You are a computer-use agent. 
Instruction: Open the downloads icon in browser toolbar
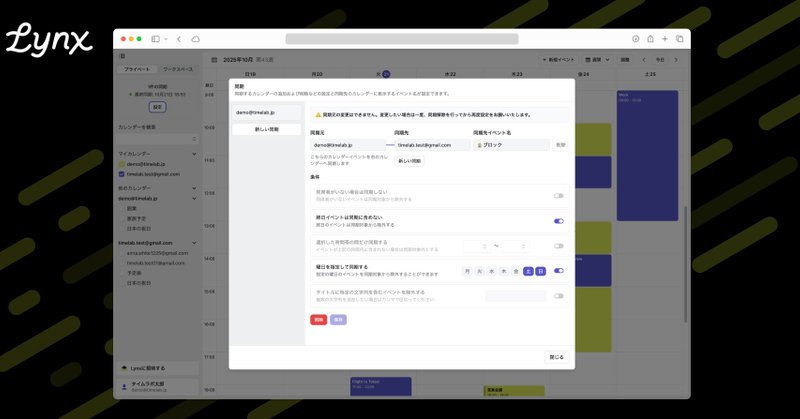(636, 39)
